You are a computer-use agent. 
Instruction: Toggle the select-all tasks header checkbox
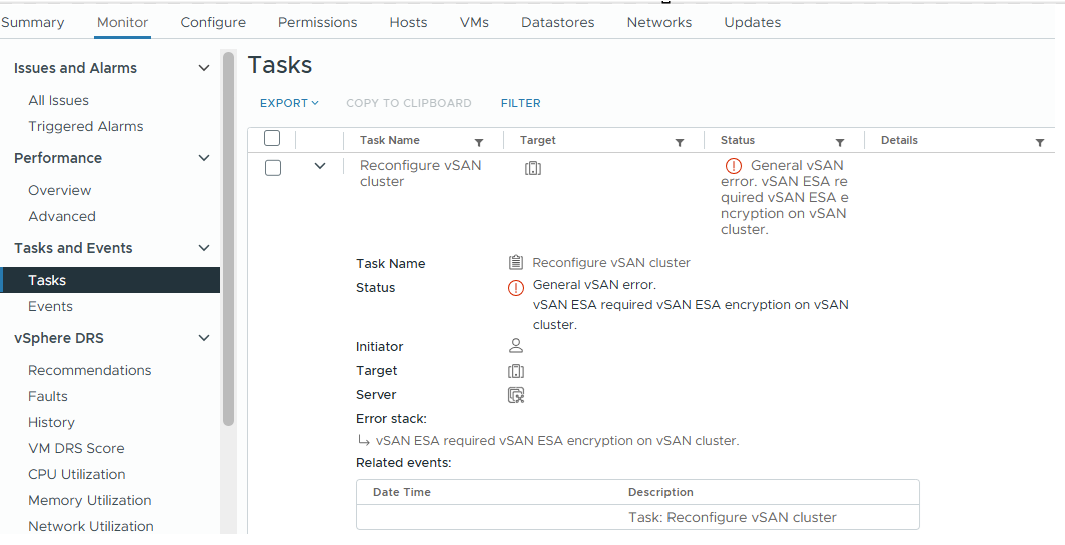pos(272,139)
